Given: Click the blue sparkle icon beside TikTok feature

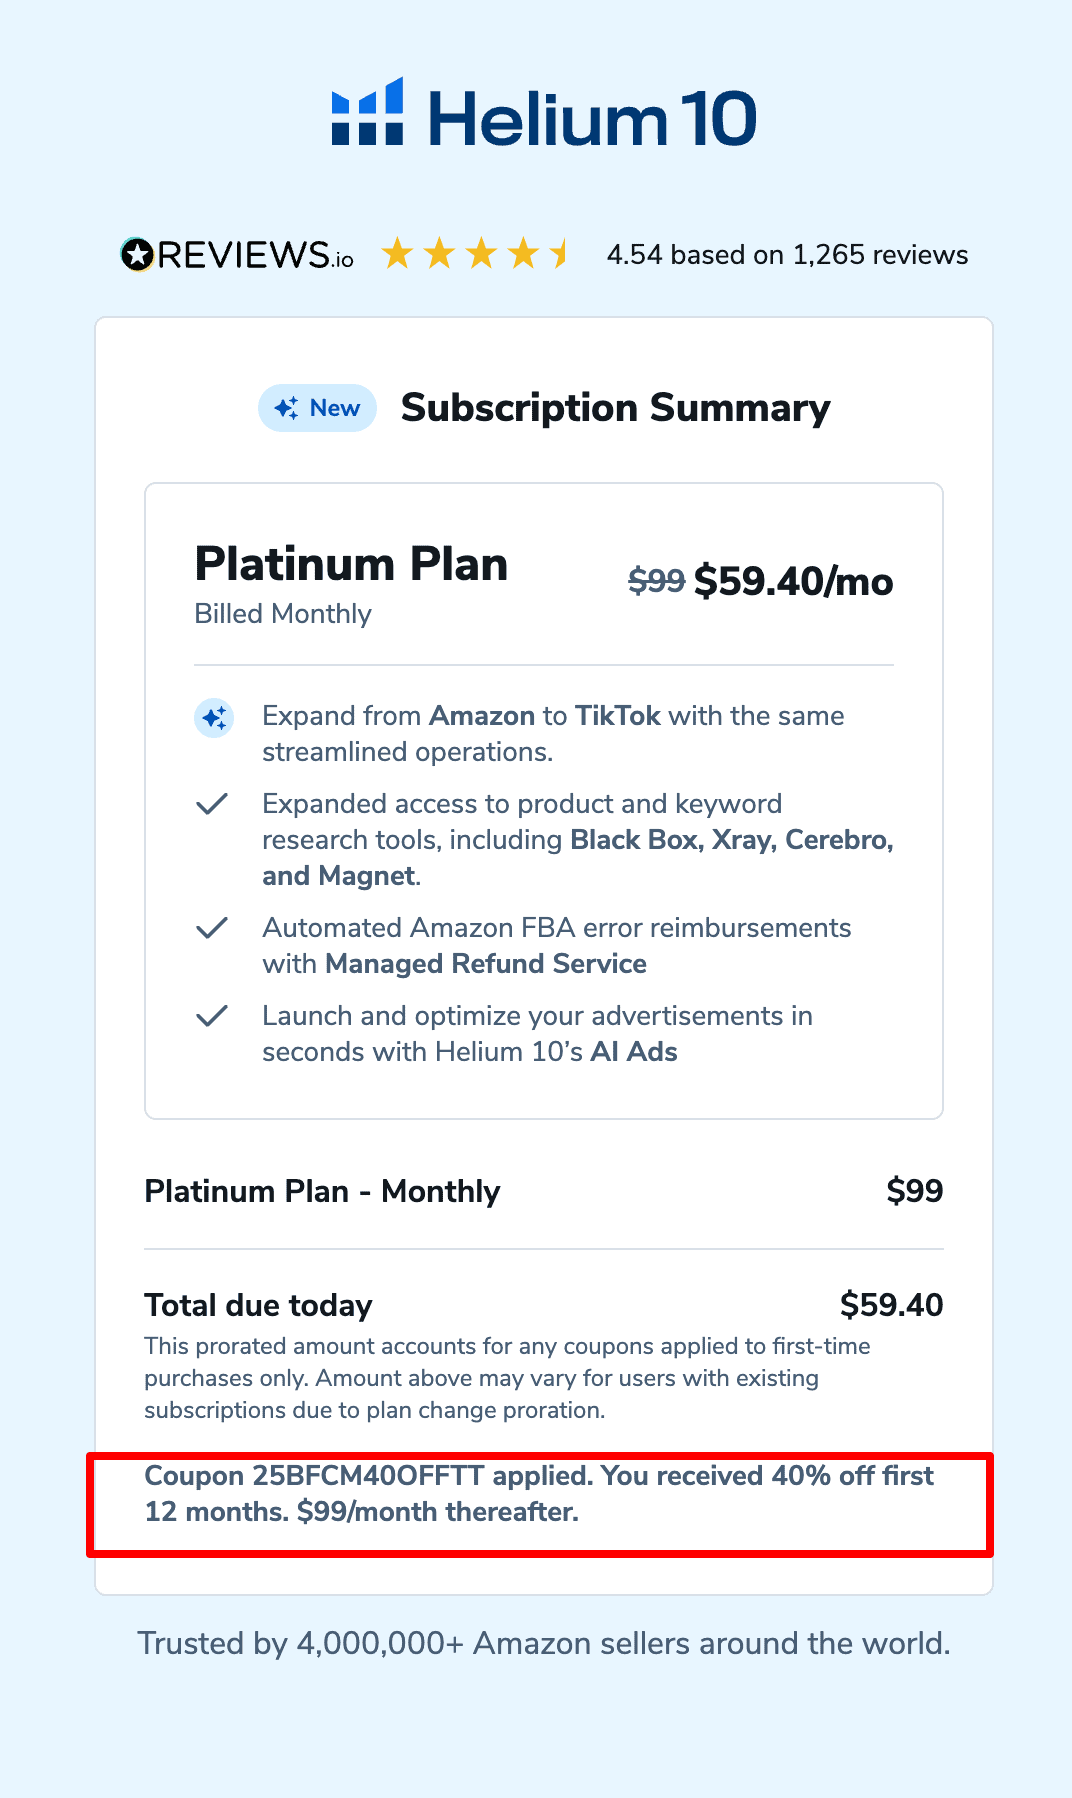Looking at the screenshot, I should pos(214,717).
